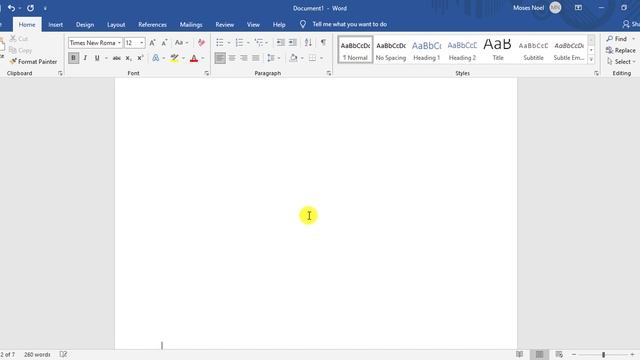Apply the Normal style
The image size is (640, 360).
356,50
